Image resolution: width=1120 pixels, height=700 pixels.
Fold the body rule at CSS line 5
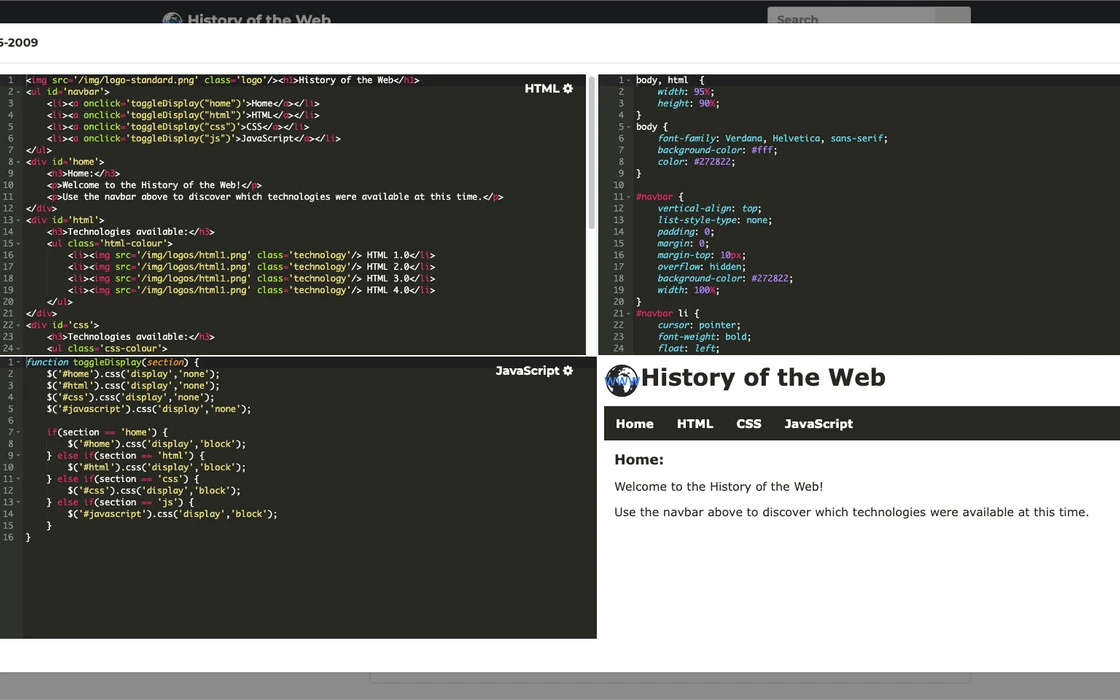tap(629, 127)
